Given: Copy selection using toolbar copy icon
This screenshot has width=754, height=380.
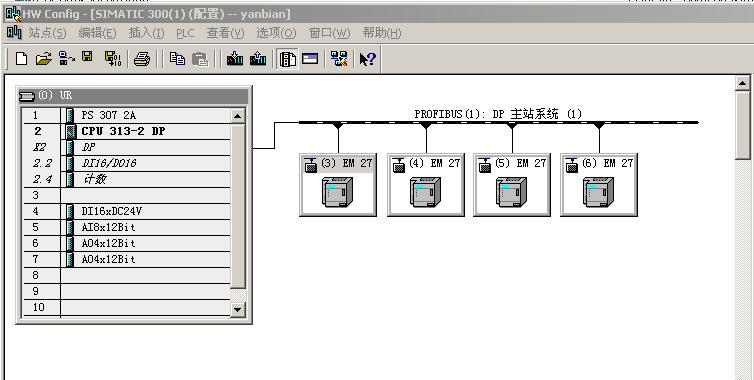Looking at the screenshot, I should 177,59.
